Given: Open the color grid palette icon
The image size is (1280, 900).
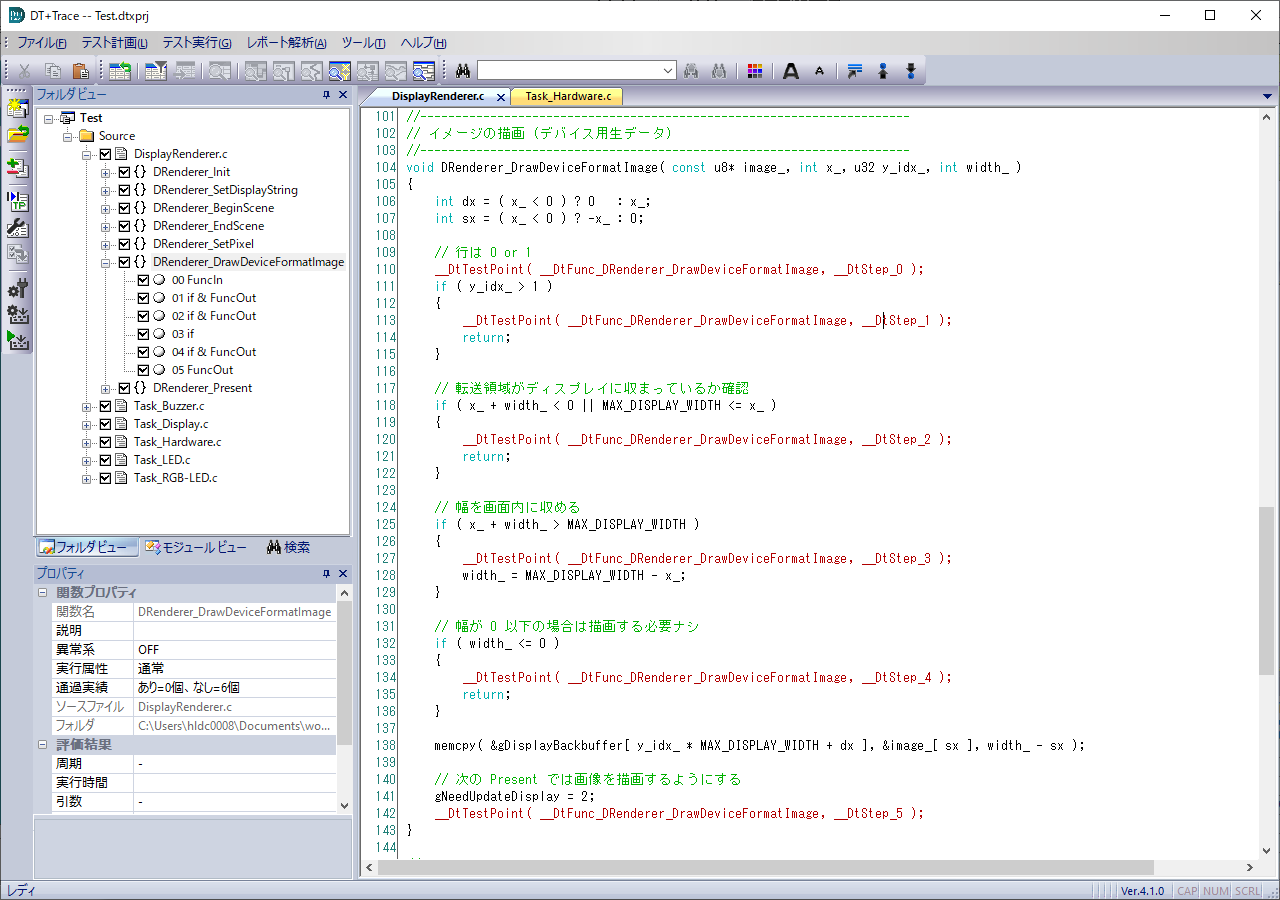Looking at the screenshot, I should pyautogui.click(x=755, y=71).
